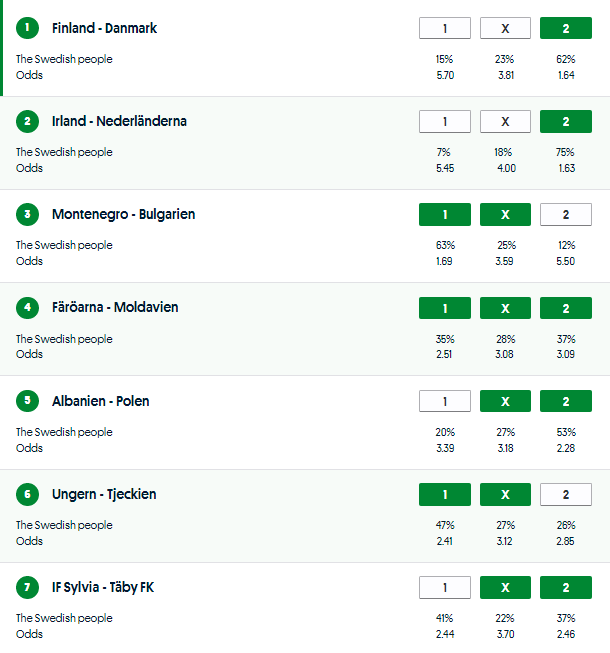Viewport: 610px width, 653px height.
Task: Select X for Irland - Nederländerna
Action: click(505, 121)
